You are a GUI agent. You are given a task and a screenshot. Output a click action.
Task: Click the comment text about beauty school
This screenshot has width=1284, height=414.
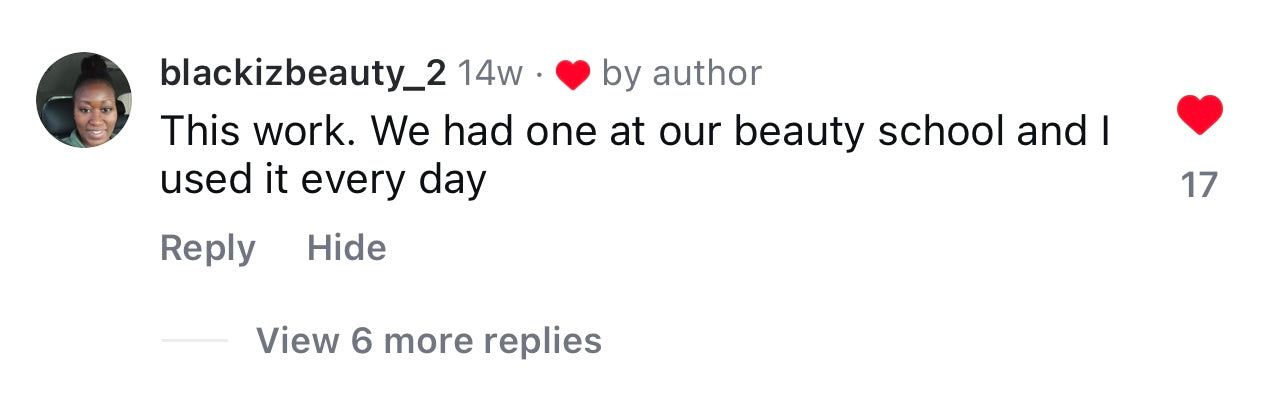click(634, 133)
